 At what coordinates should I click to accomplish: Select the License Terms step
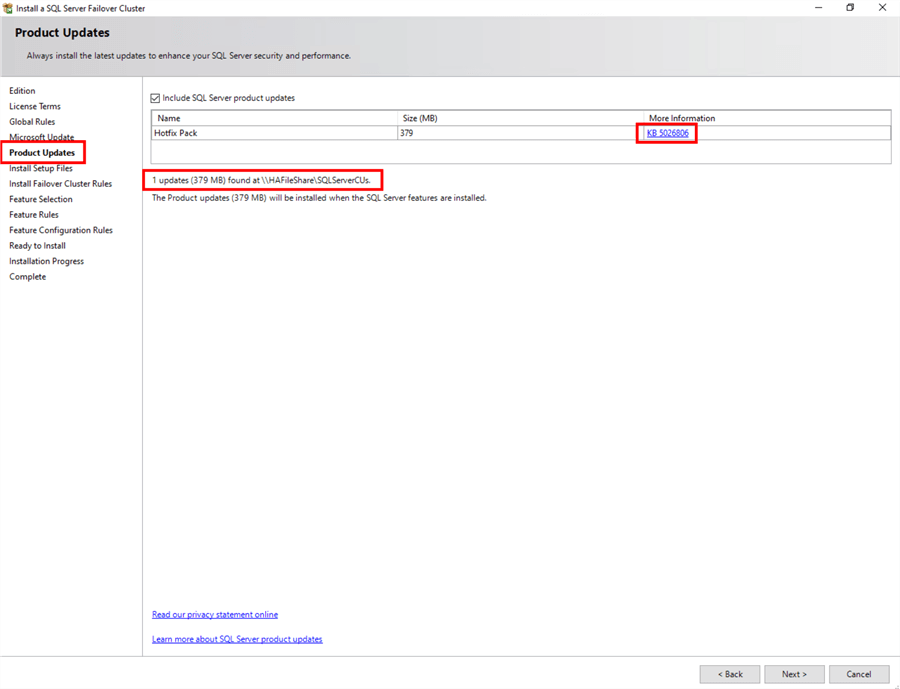click(x=34, y=106)
